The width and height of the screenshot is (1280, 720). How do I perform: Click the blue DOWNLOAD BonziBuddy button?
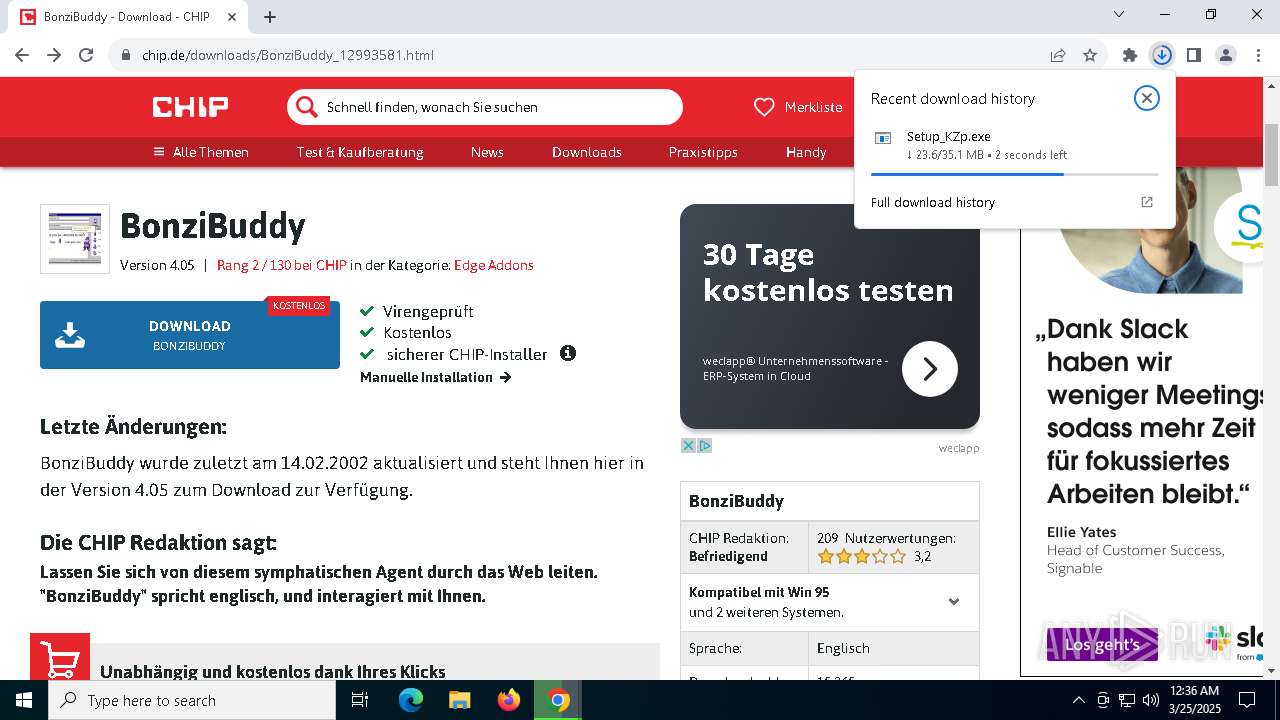click(190, 335)
